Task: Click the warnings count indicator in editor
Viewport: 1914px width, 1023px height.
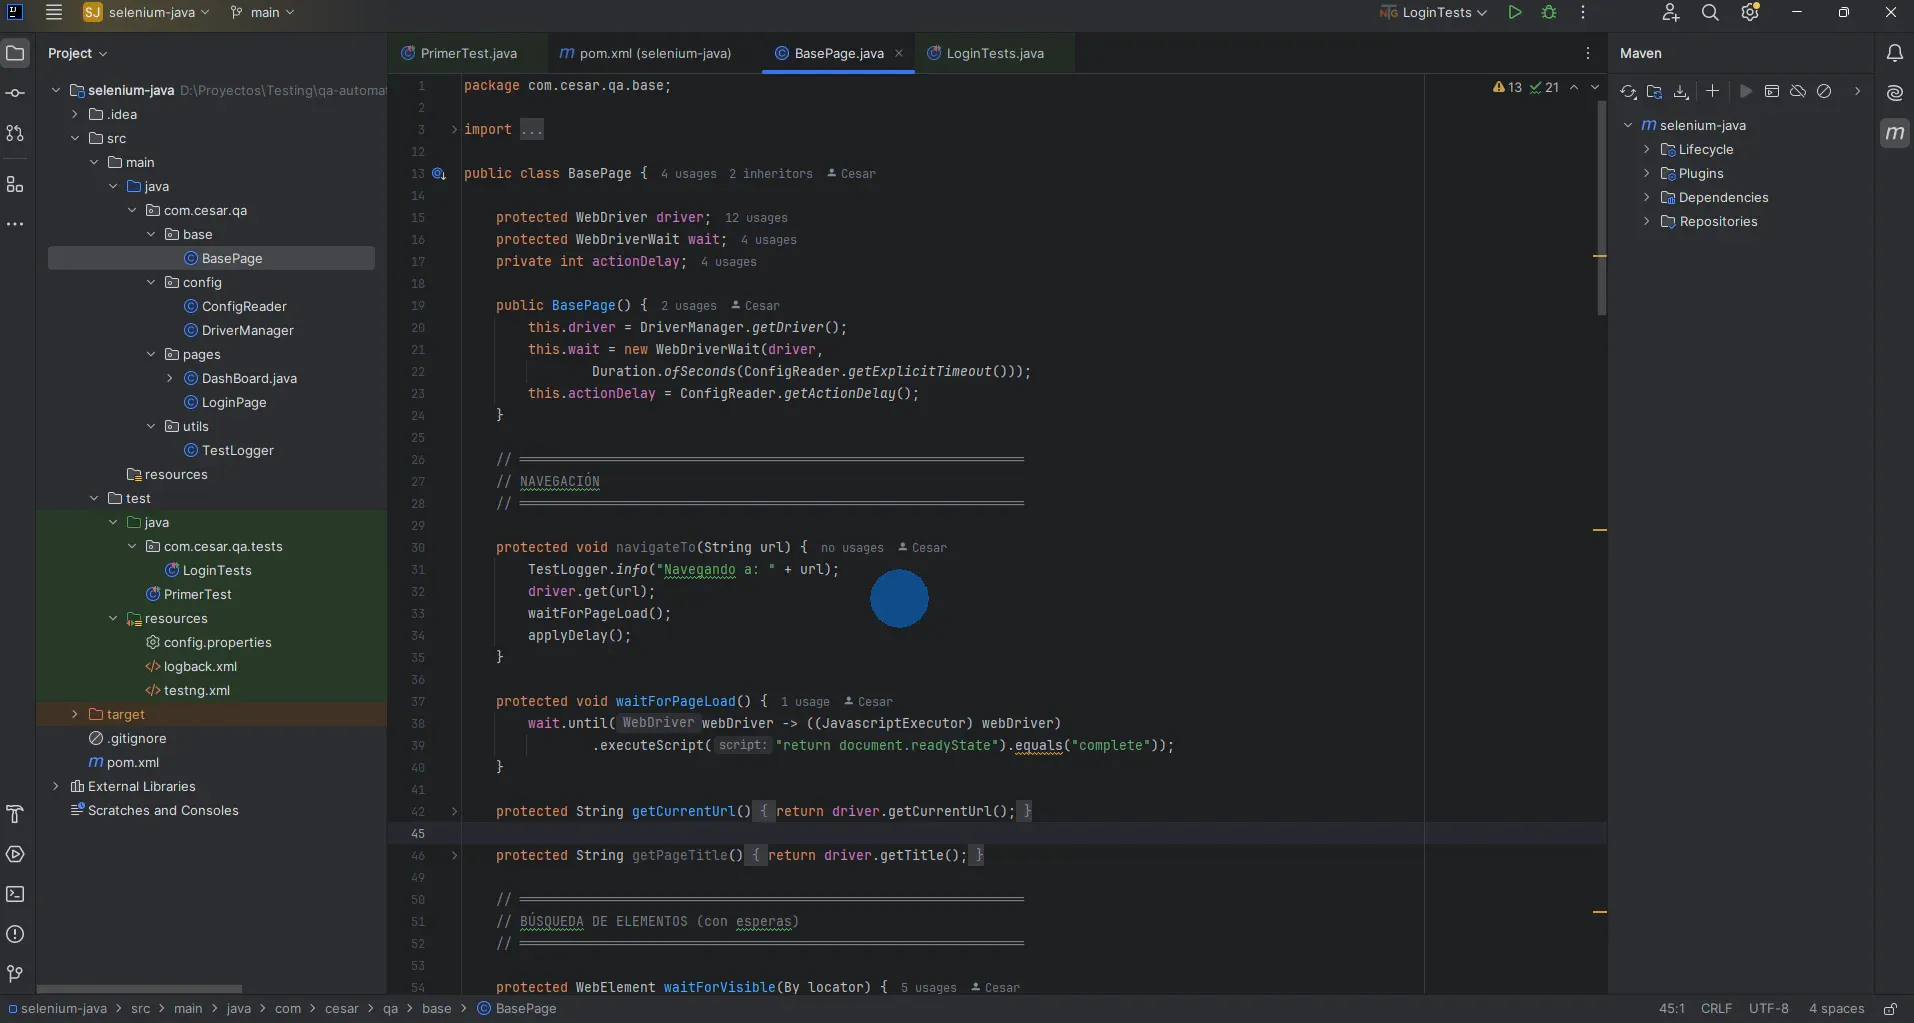Action: pos(1508,87)
